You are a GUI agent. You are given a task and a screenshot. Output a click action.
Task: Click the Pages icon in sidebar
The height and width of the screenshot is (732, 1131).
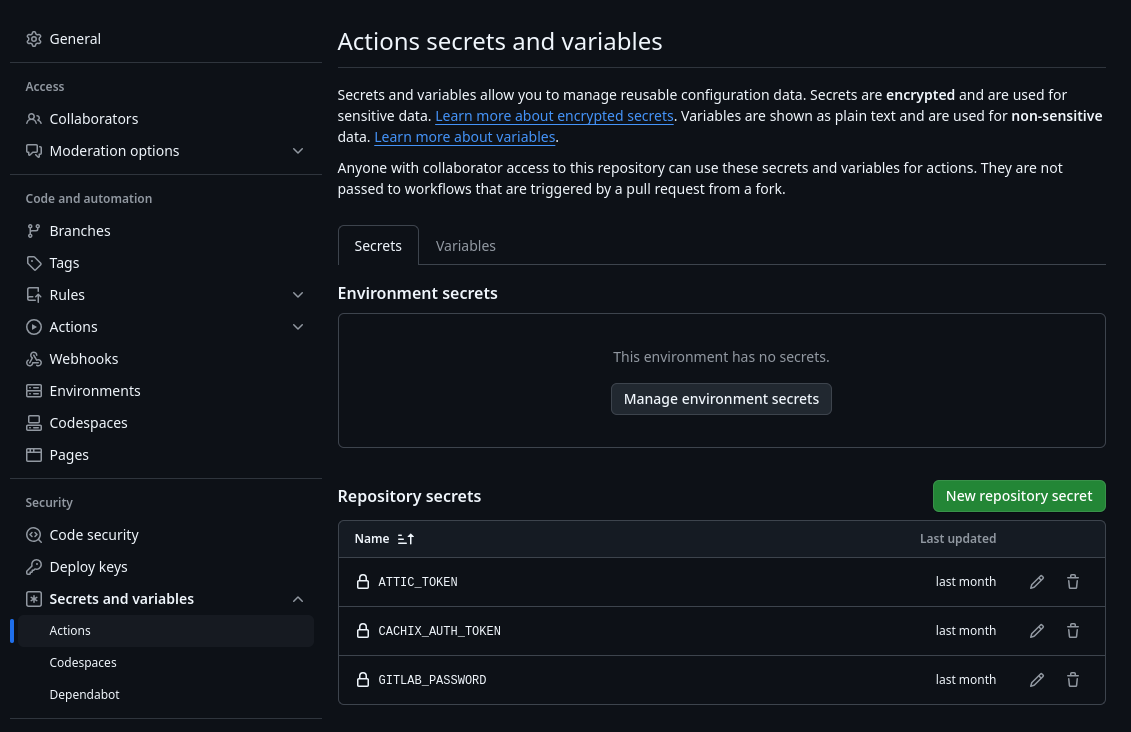click(34, 454)
